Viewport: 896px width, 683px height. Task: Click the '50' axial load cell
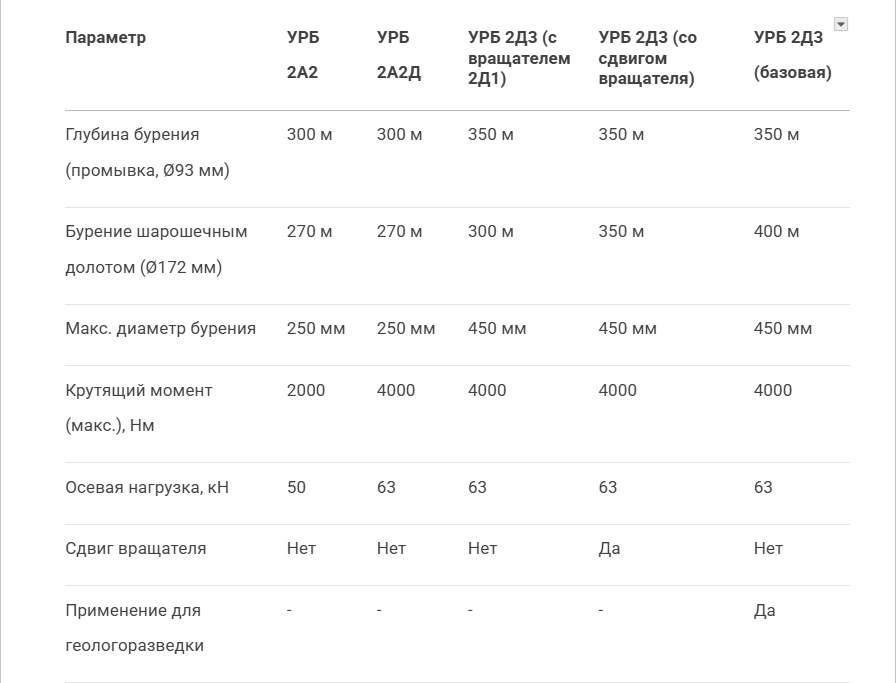coord(296,488)
